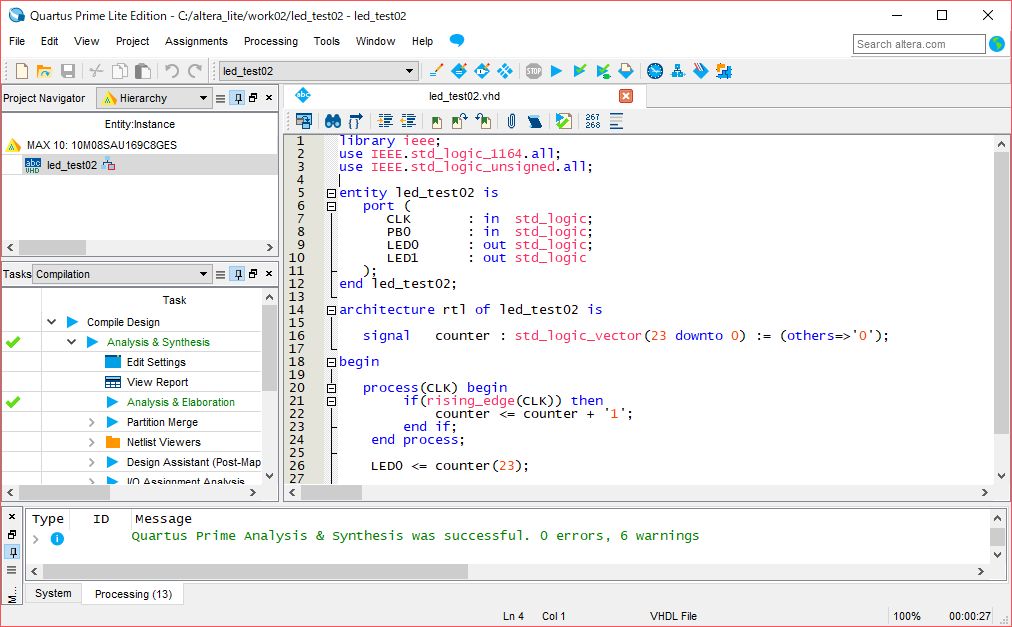This screenshot has height=627, width=1012.
Task: Collapse the Compile Design tree node
Action: (51, 322)
